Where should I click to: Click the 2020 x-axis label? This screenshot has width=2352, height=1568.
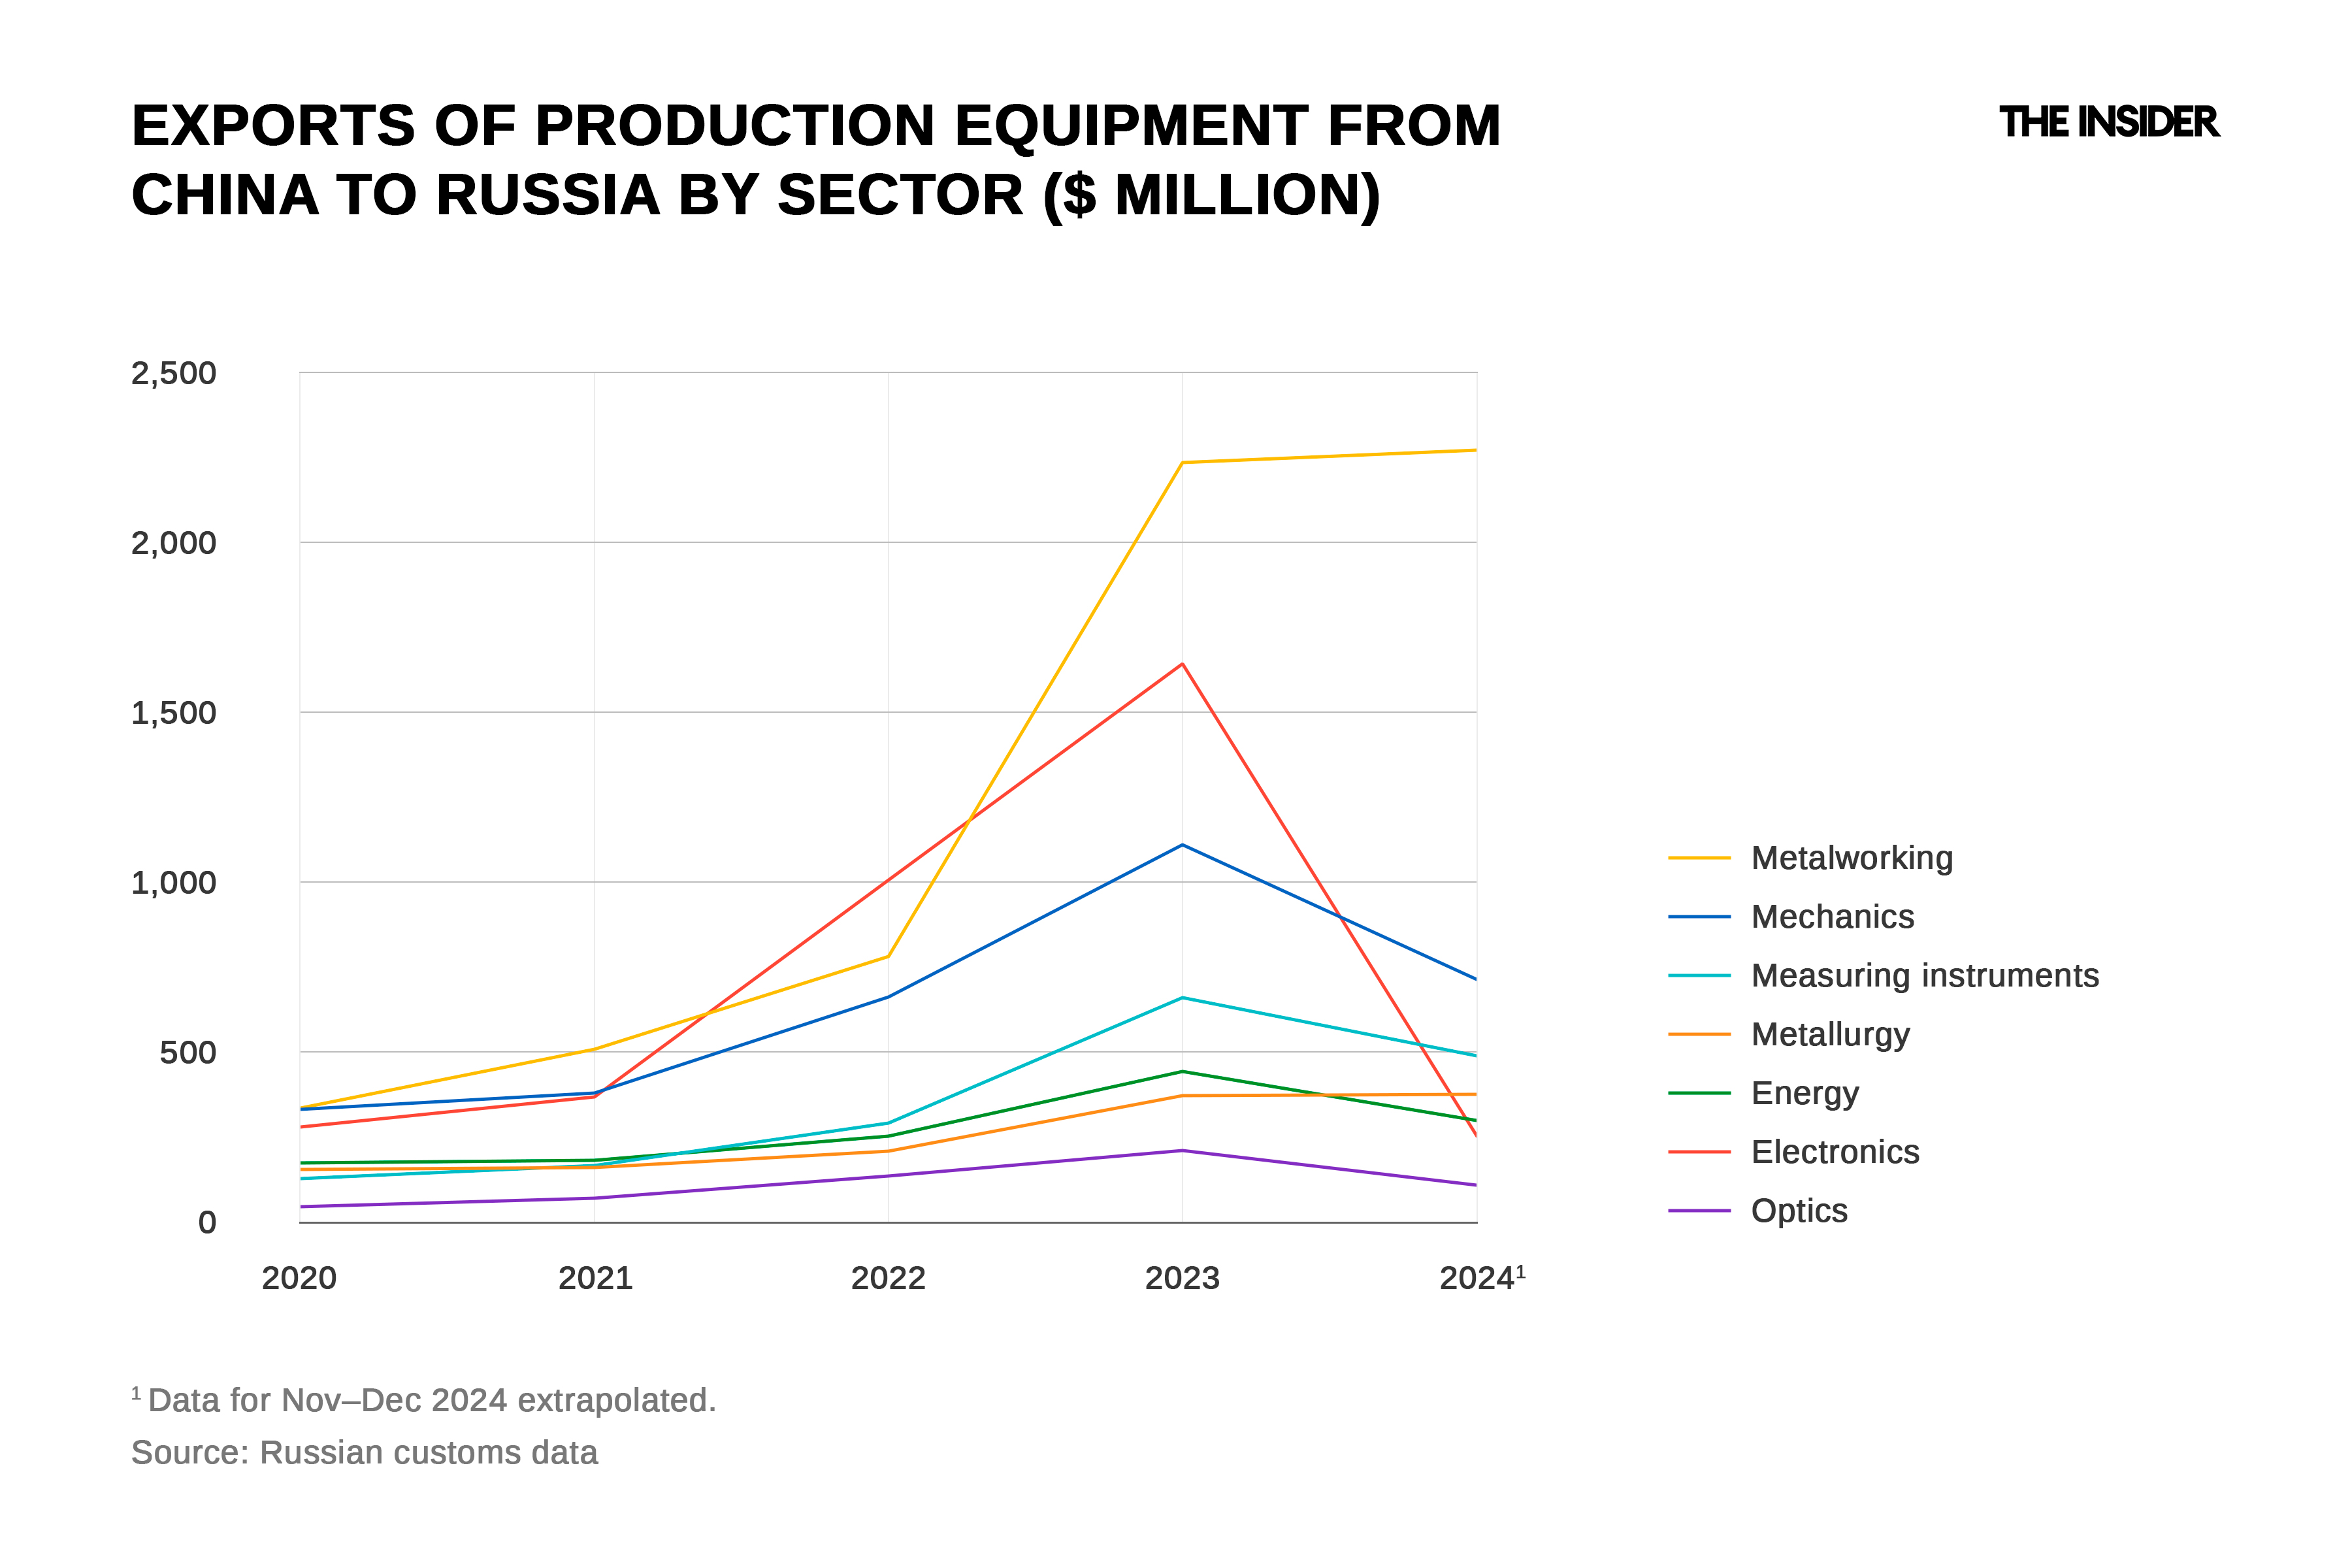(x=299, y=1278)
